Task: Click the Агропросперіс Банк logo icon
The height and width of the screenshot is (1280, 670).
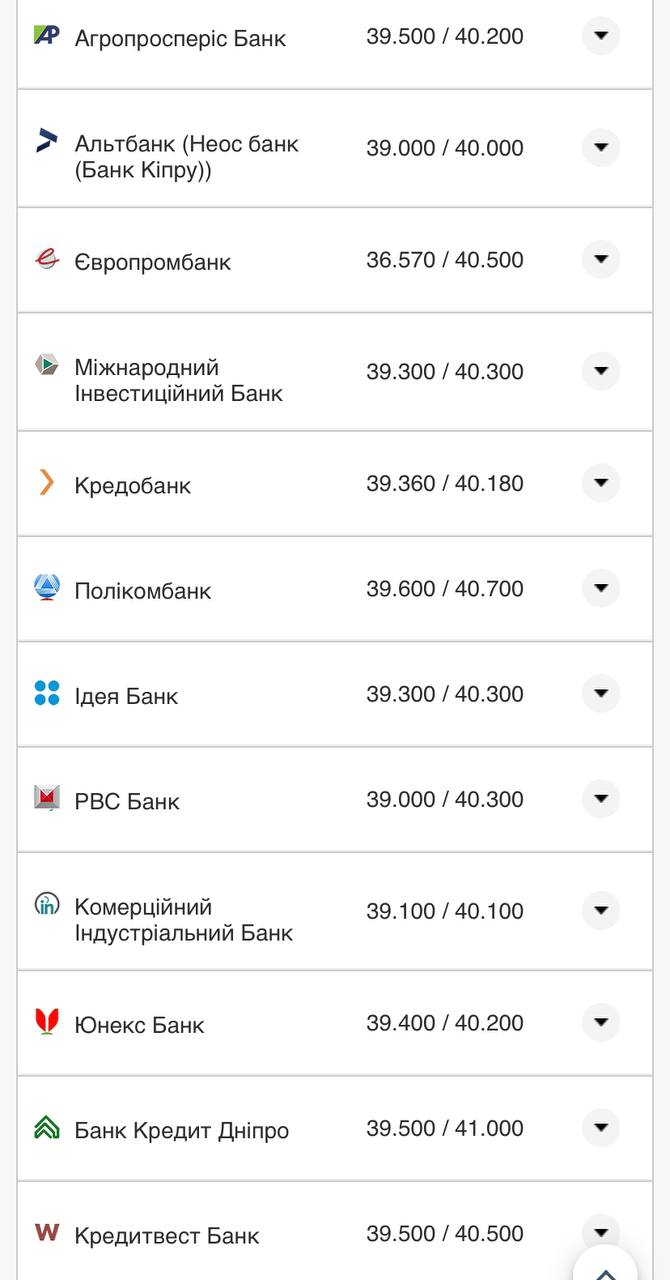Action: [x=47, y=35]
